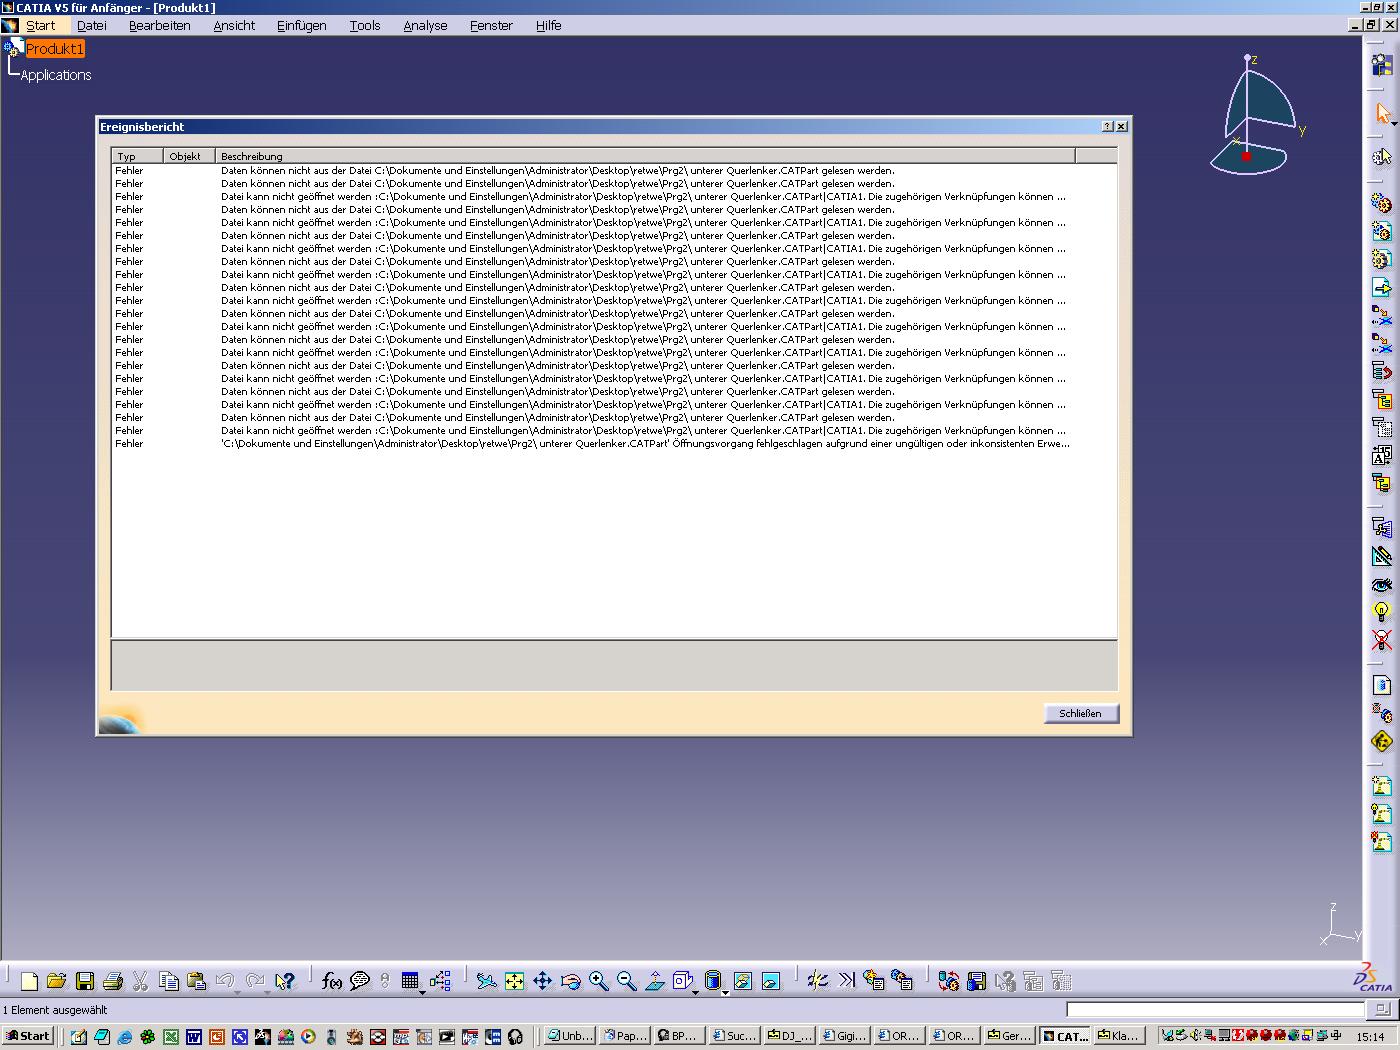Viewport: 1400px width, 1050px height.
Task: Select Applications node in the tree
Action: pos(56,75)
